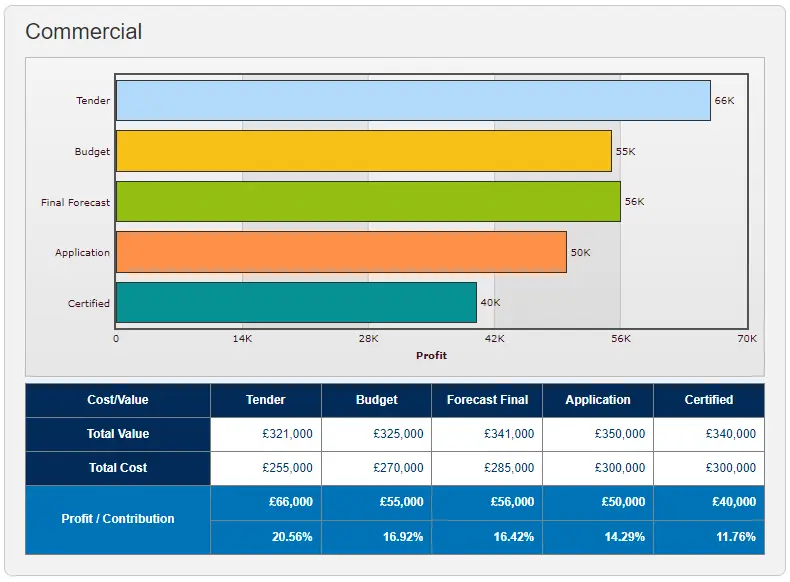Select the green Final Forecast bar
The image size is (790, 582).
tap(368, 202)
